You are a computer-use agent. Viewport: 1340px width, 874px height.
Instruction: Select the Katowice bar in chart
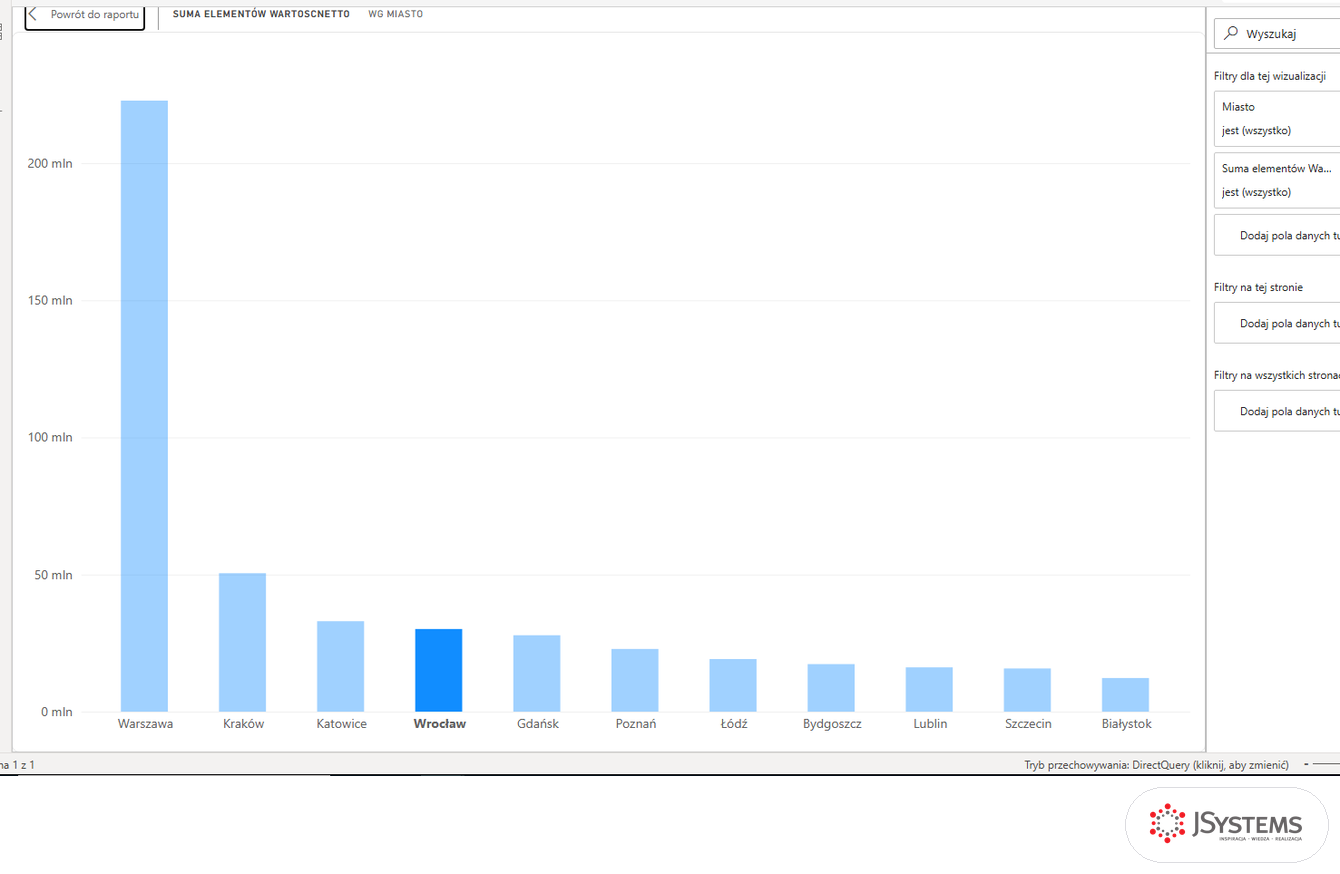[x=340, y=666]
